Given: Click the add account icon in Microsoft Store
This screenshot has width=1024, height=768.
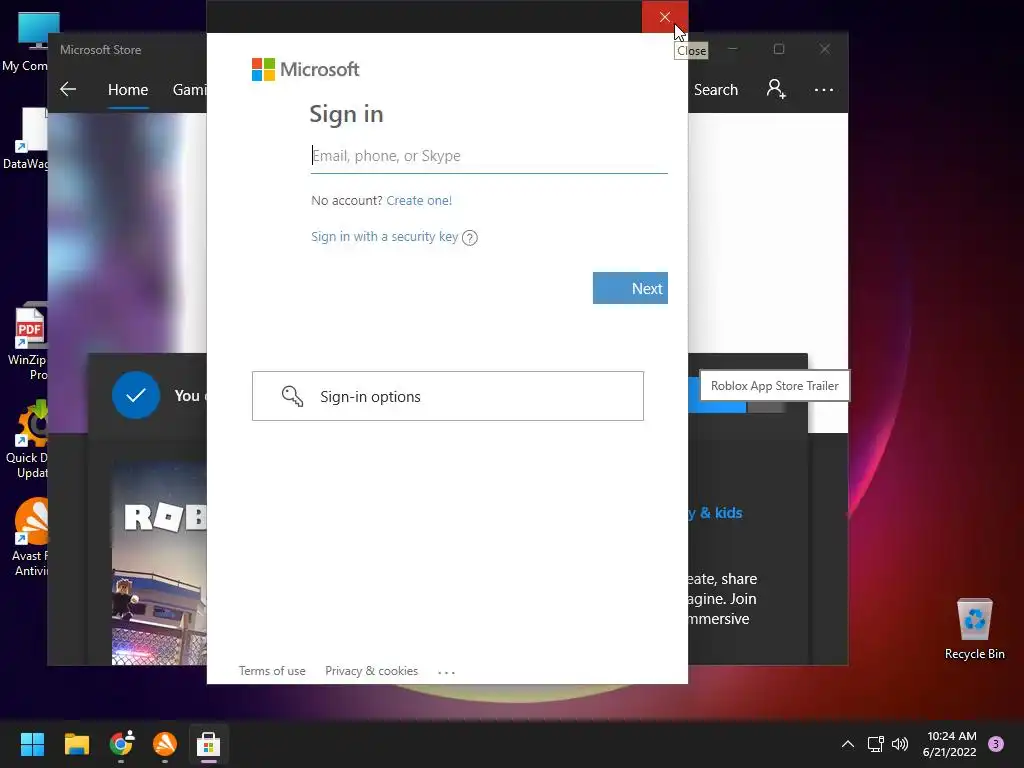Looking at the screenshot, I should click(x=776, y=89).
